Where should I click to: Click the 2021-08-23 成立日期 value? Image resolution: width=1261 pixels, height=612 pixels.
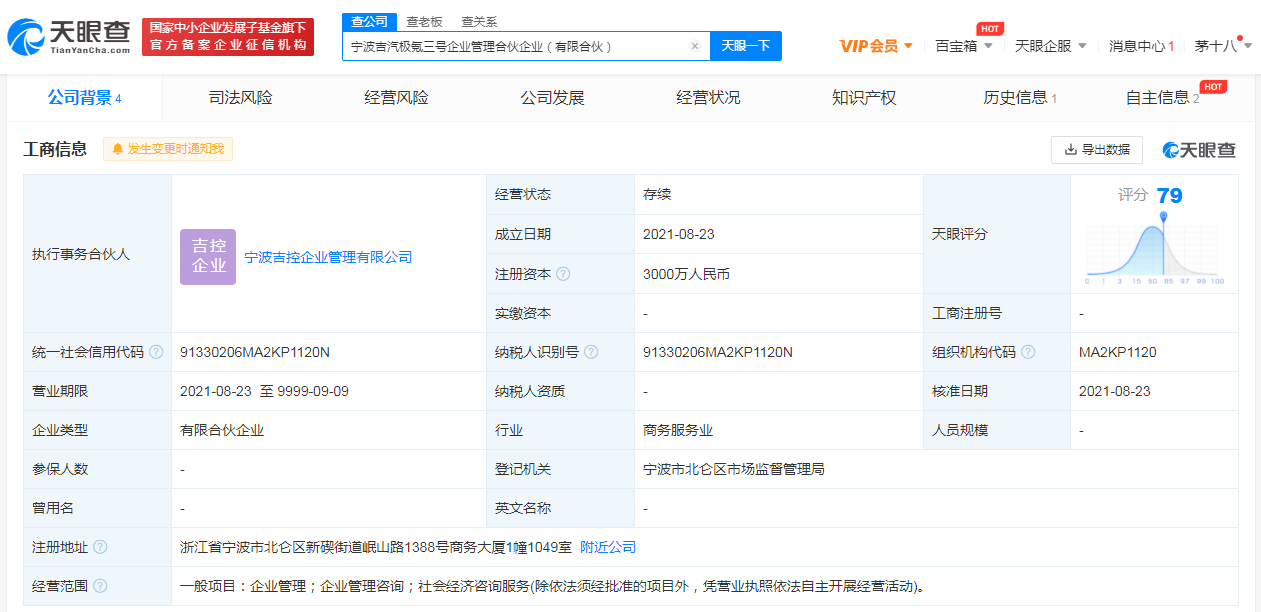(679, 235)
